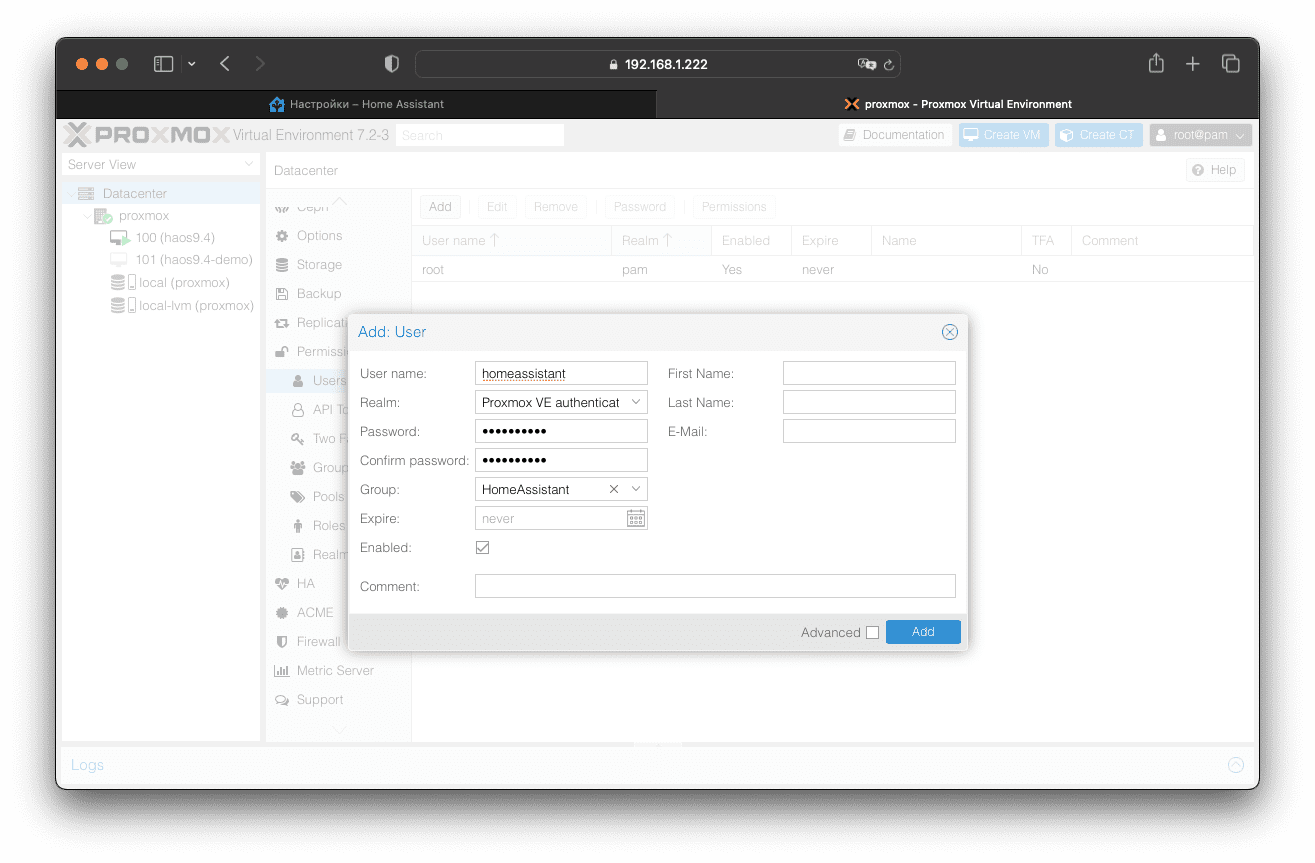Expand the Group dropdown list

click(x=636, y=489)
